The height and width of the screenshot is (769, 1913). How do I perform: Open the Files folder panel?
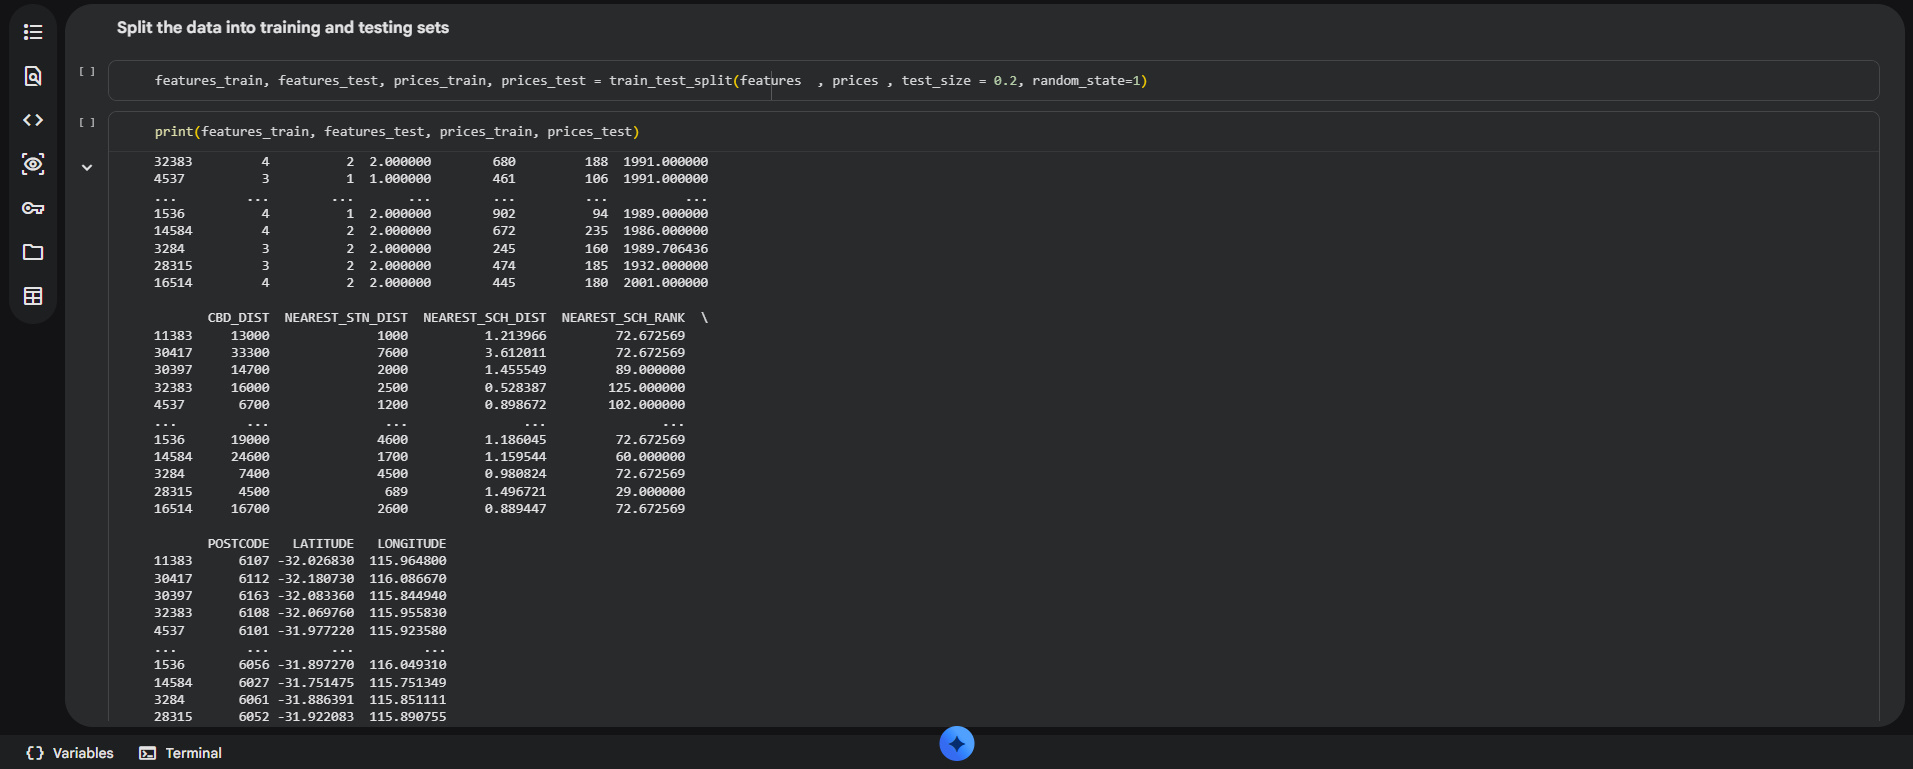coord(33,252)
